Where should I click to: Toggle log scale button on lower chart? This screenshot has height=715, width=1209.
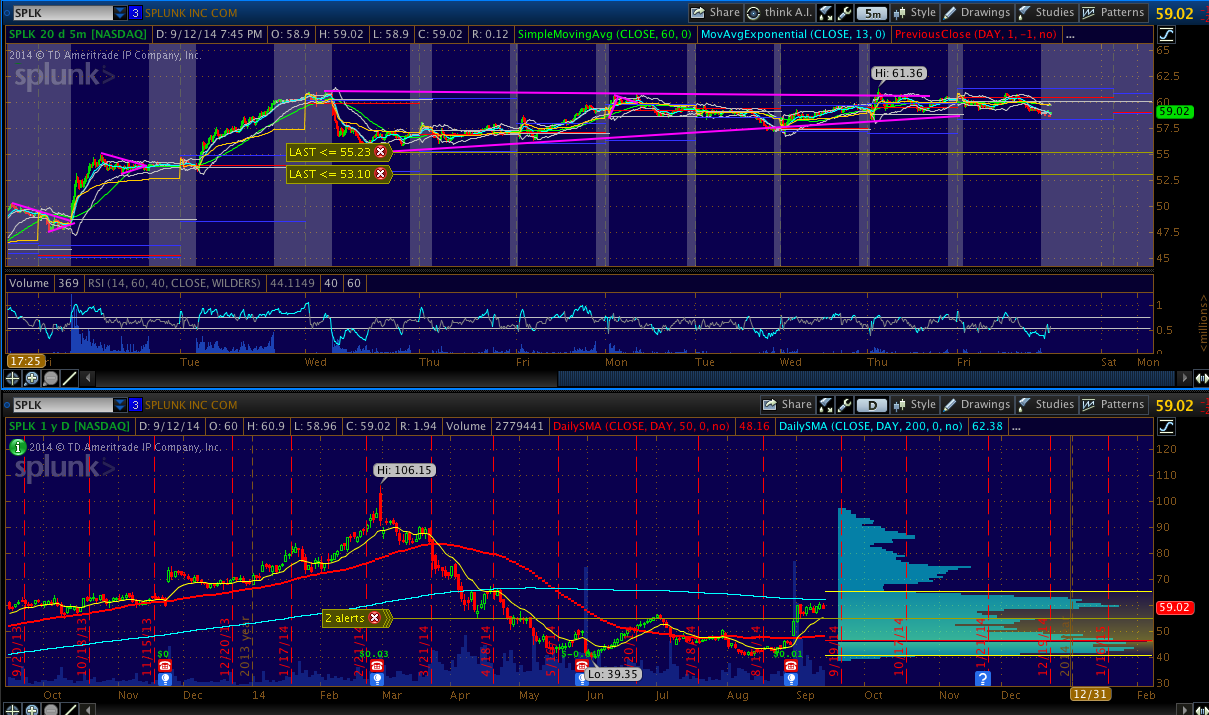click(1167, 426)
